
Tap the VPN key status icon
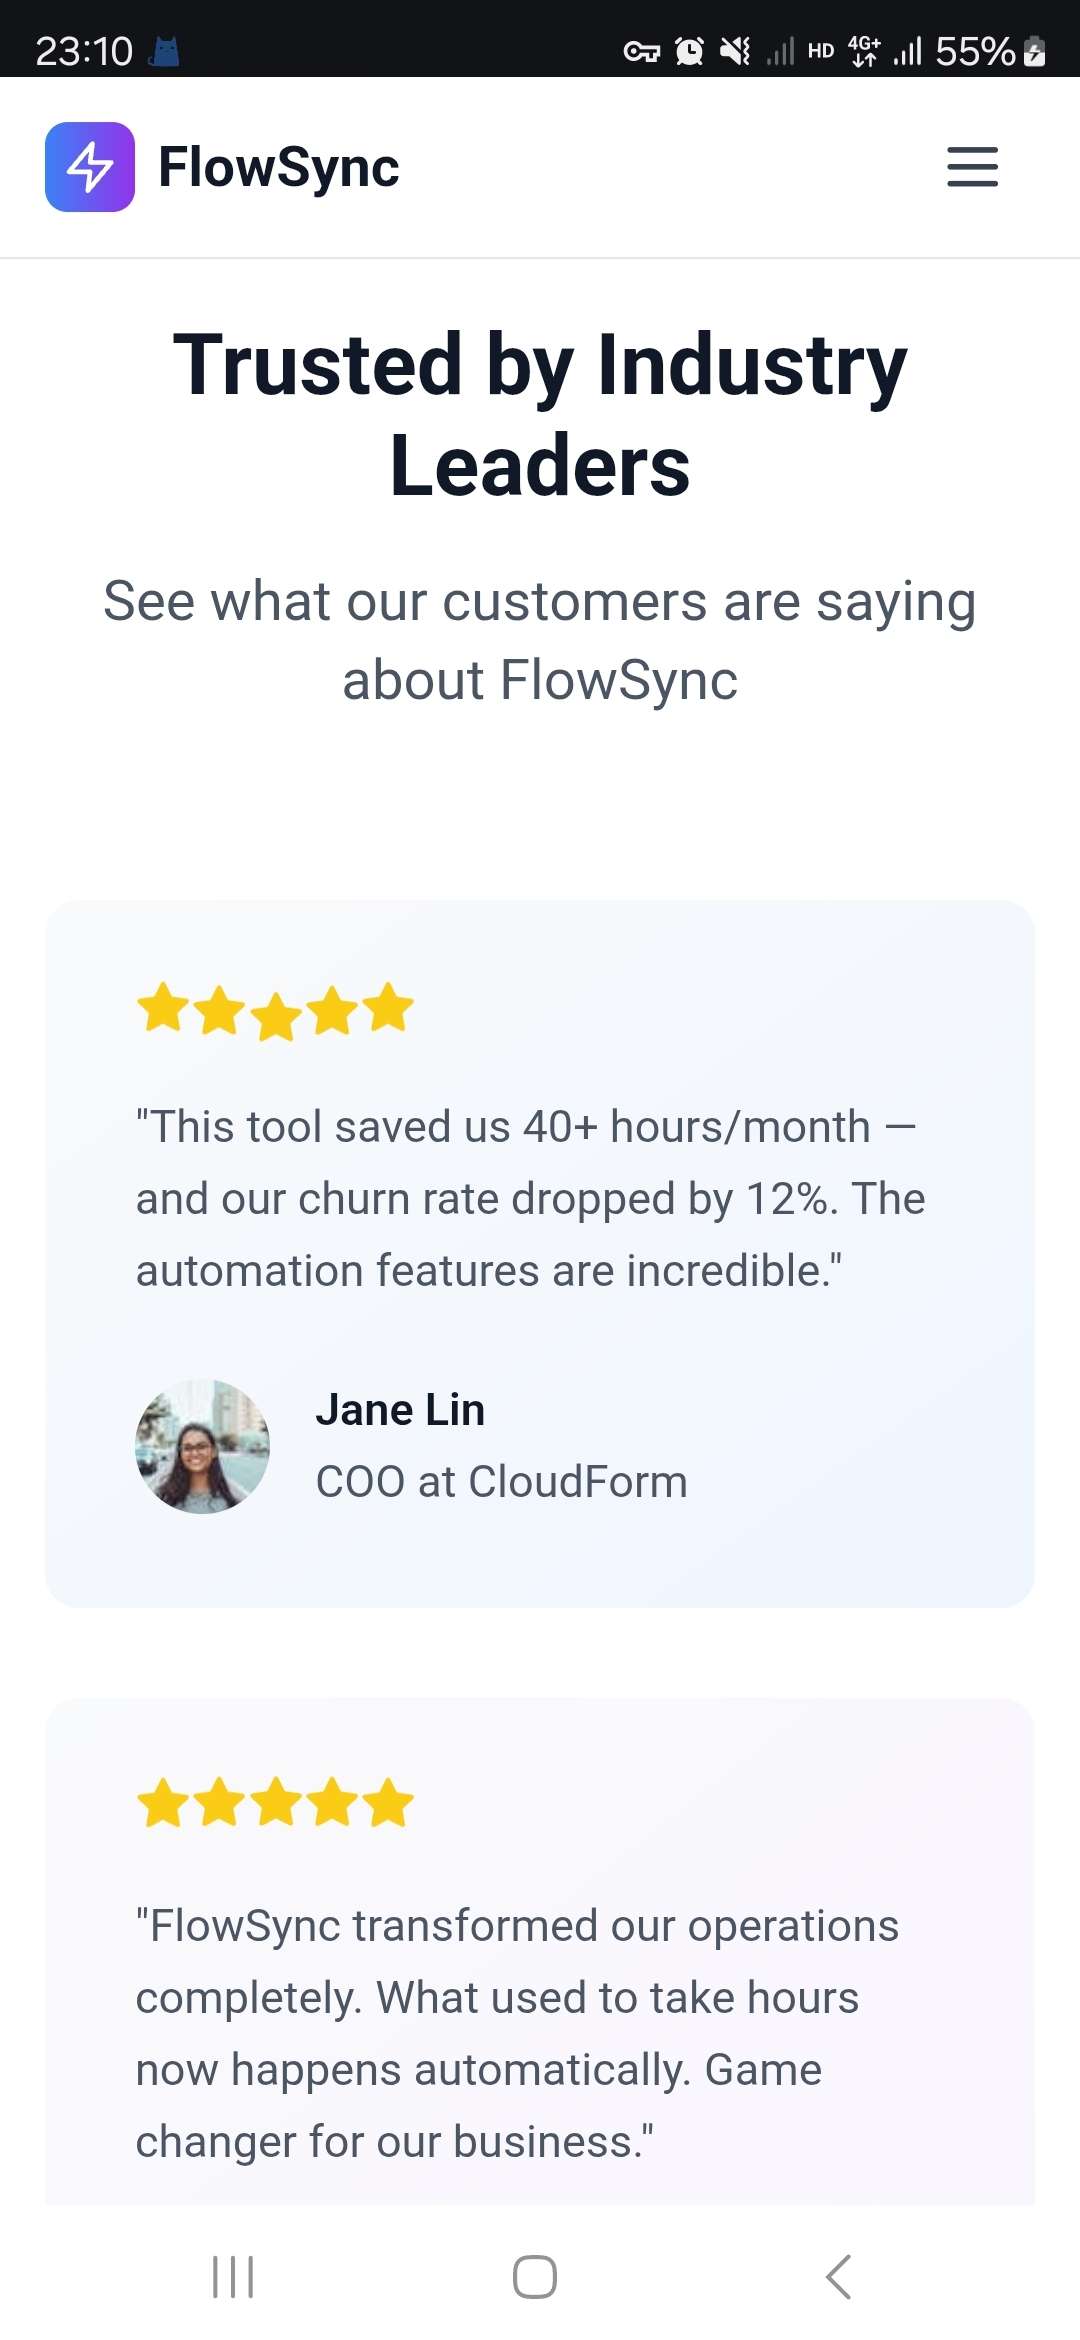pos(641,51)
